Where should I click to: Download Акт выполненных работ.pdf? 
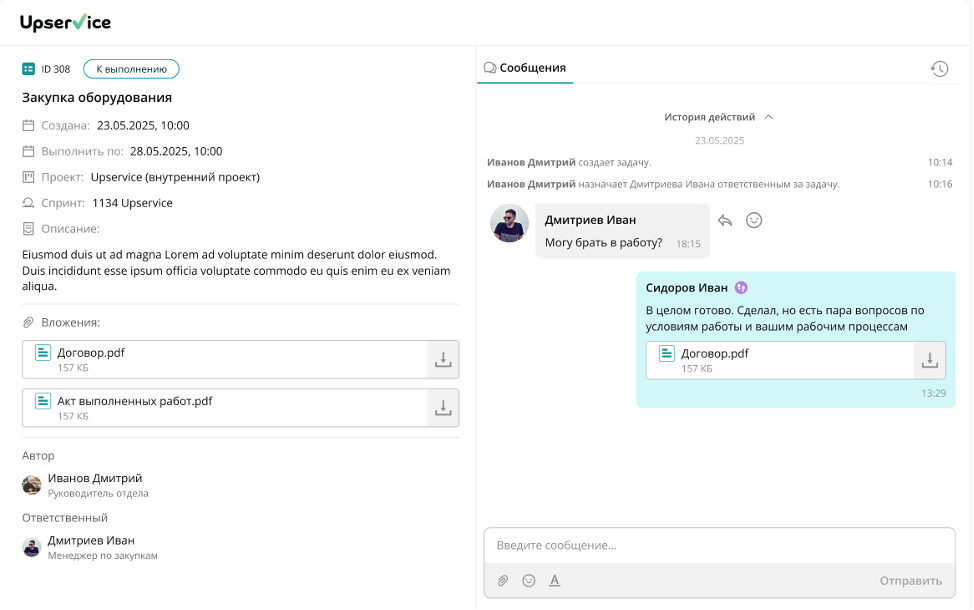pos(443,408)
